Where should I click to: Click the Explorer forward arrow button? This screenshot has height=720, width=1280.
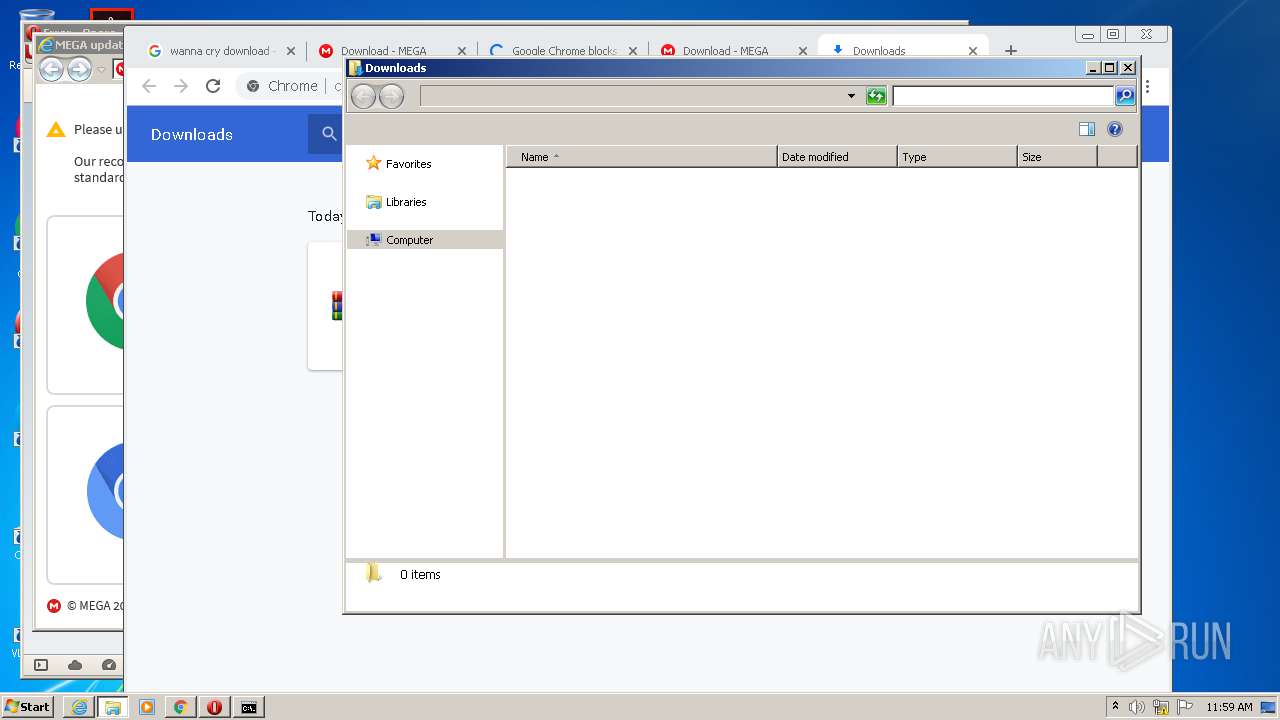[391, 96]
